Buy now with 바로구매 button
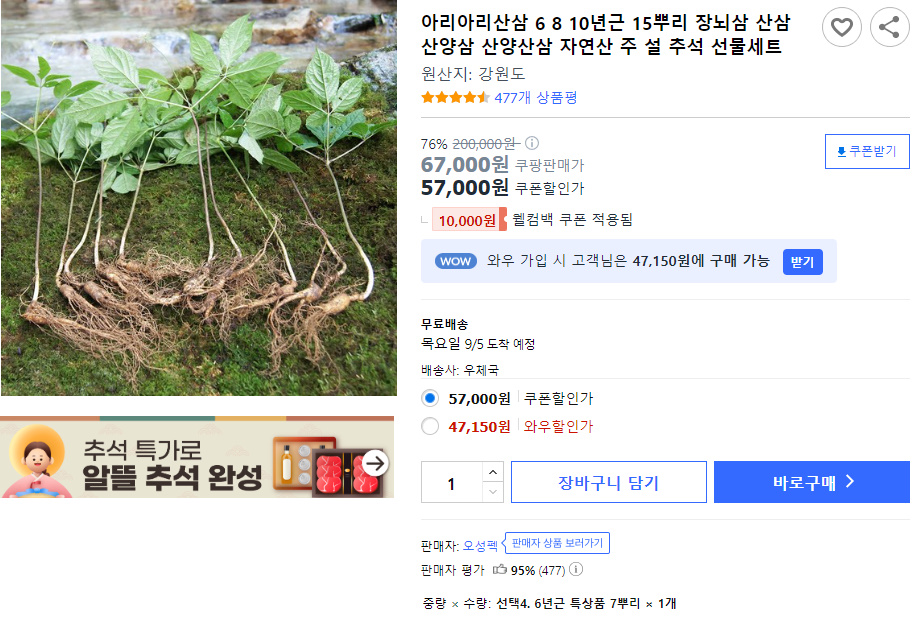Image resolution: width=912 pixels, height=625 pixels. point(811,482)
